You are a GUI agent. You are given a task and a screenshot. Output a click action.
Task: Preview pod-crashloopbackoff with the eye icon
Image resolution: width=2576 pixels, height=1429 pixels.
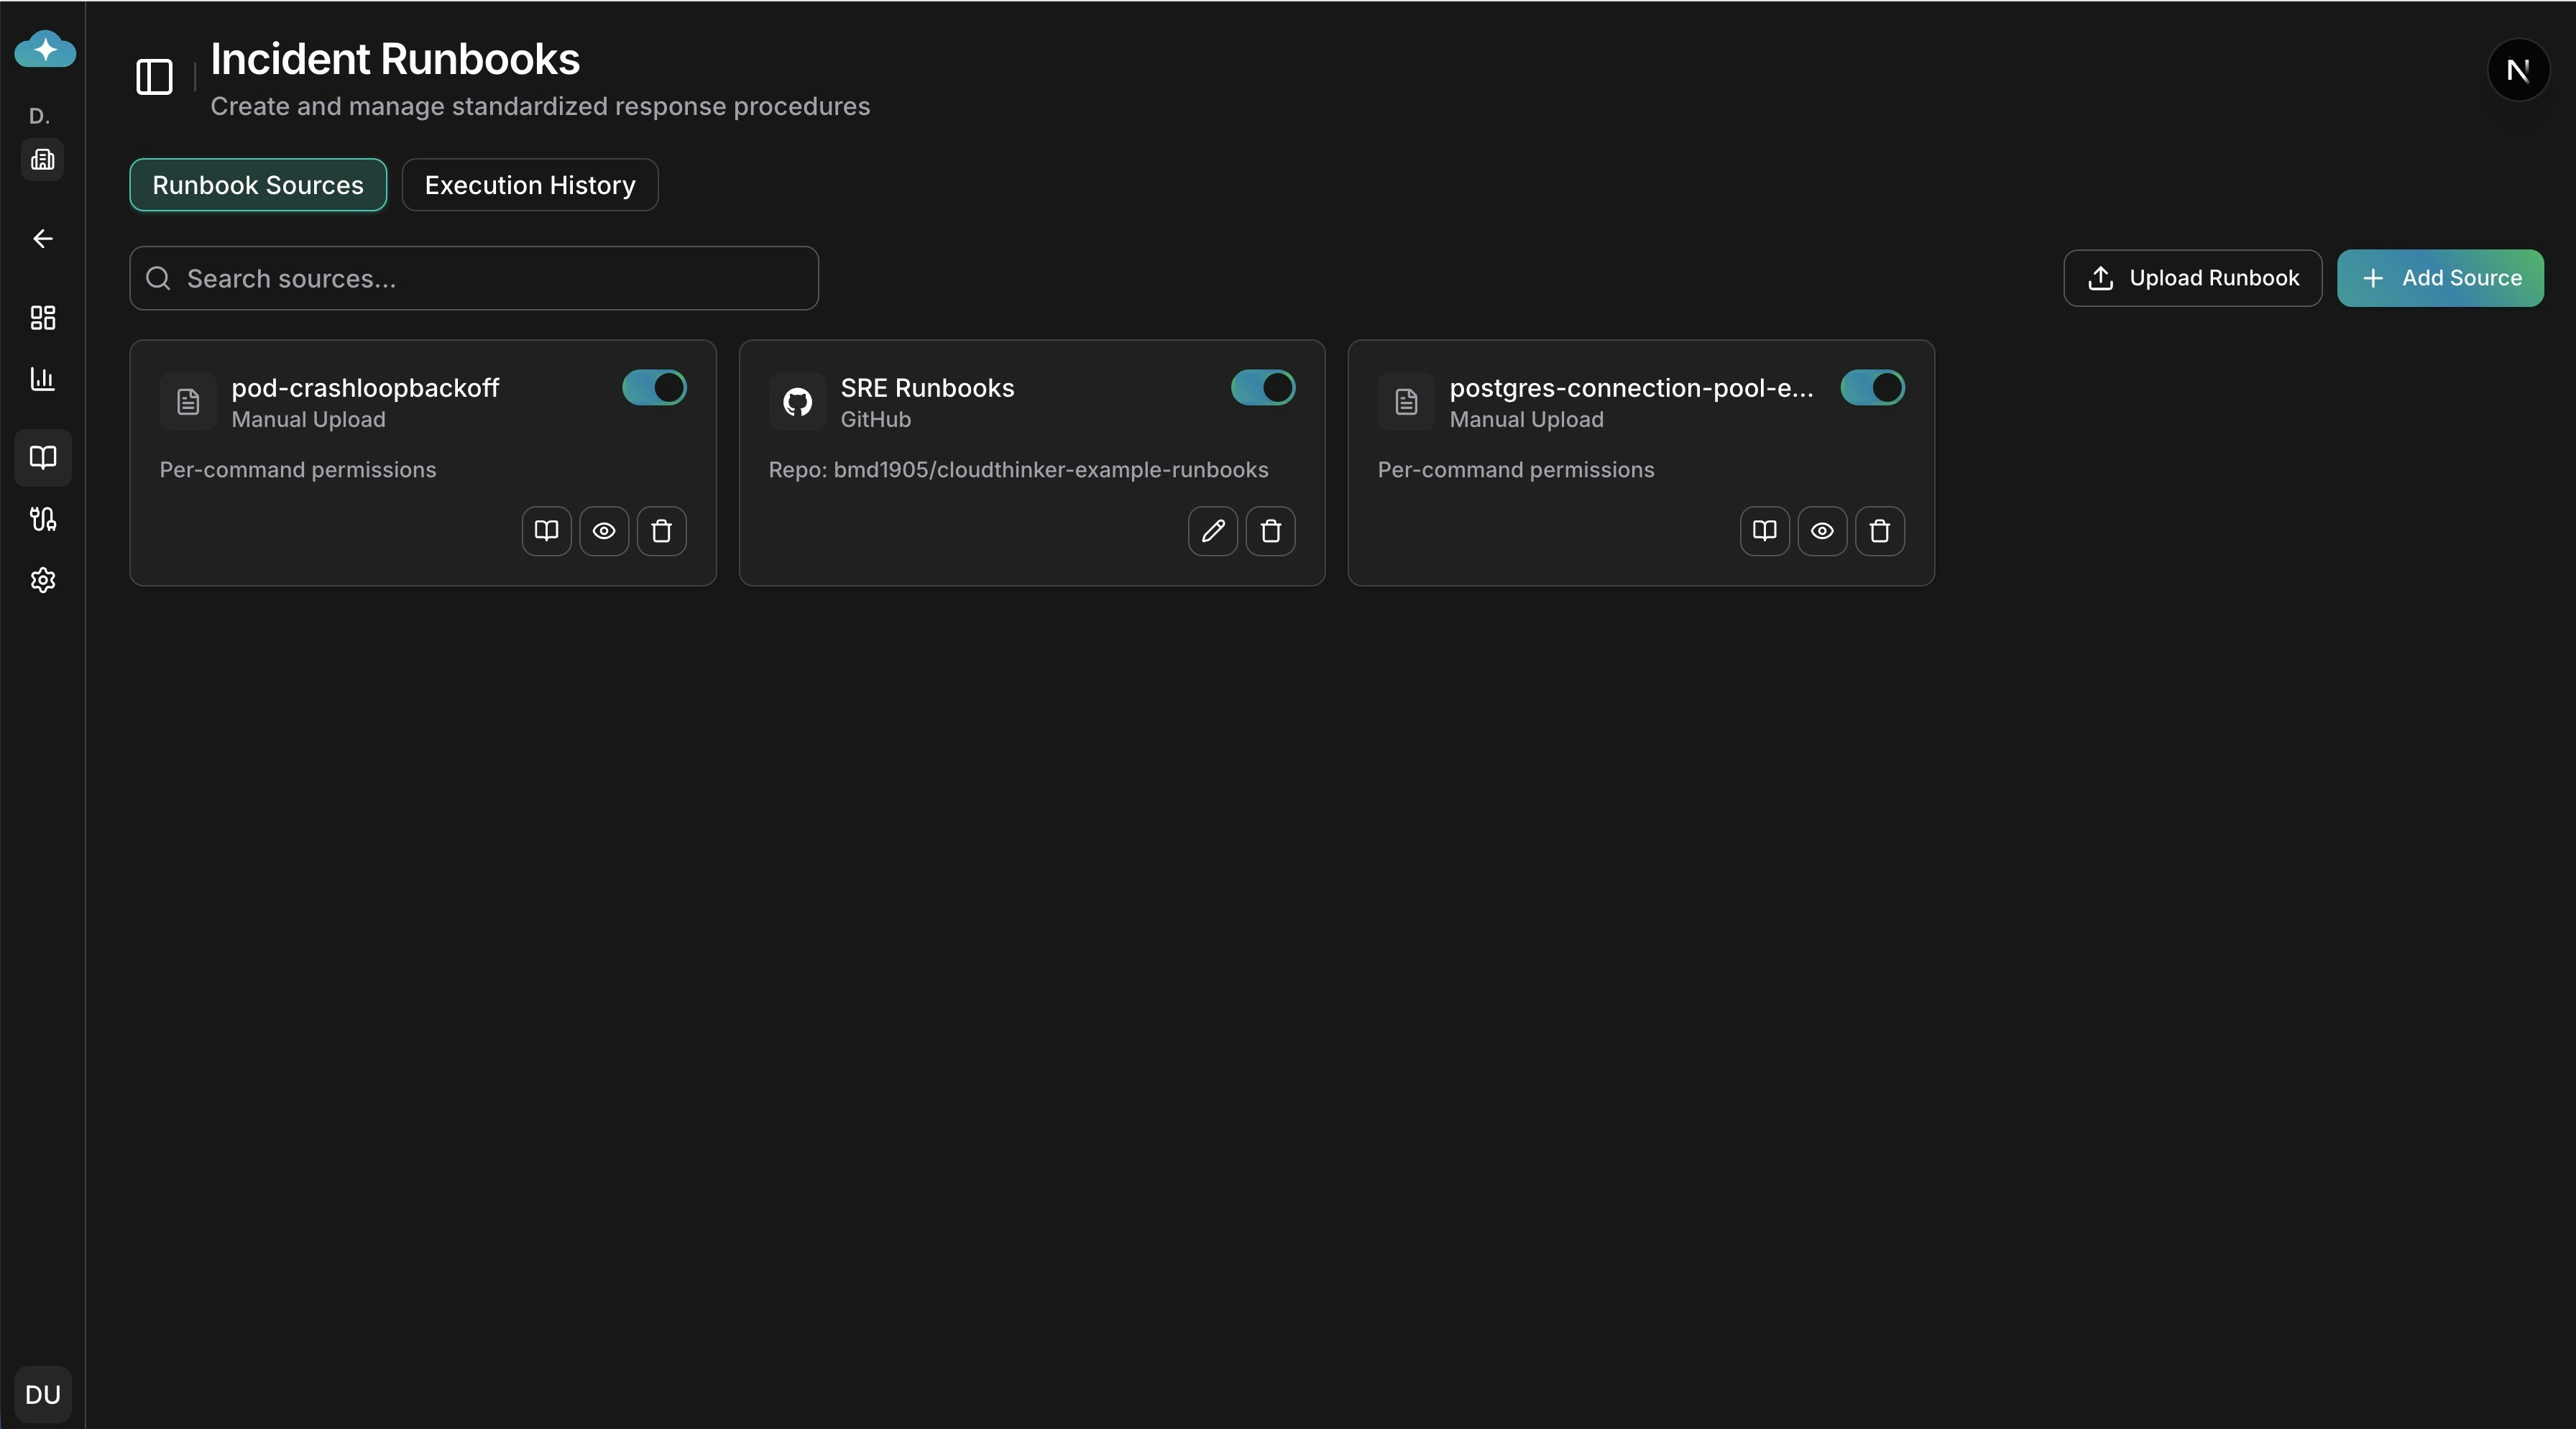tap(603, 531)
